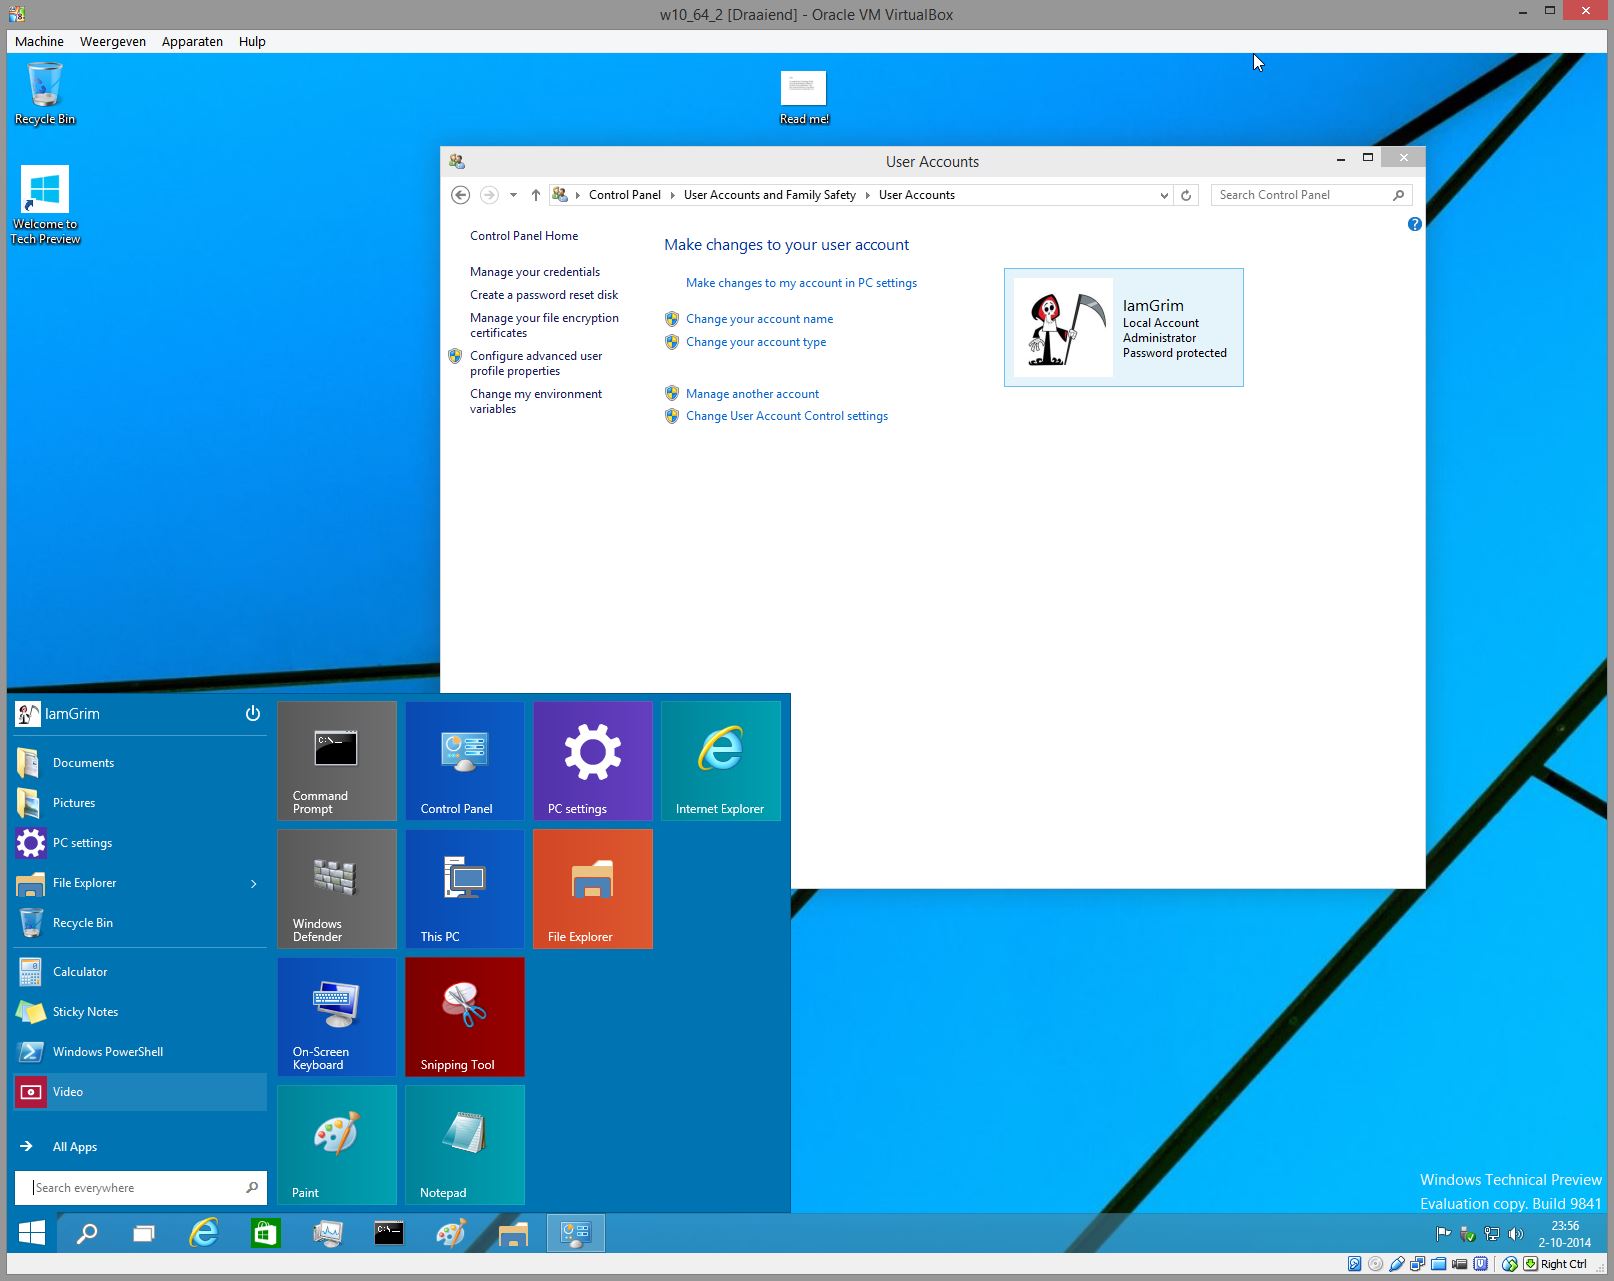Launch Internet Explorer from the taskbar
Image resolution: width=1614 pixels, height=1281 pixels.
tap(204, 1233)
